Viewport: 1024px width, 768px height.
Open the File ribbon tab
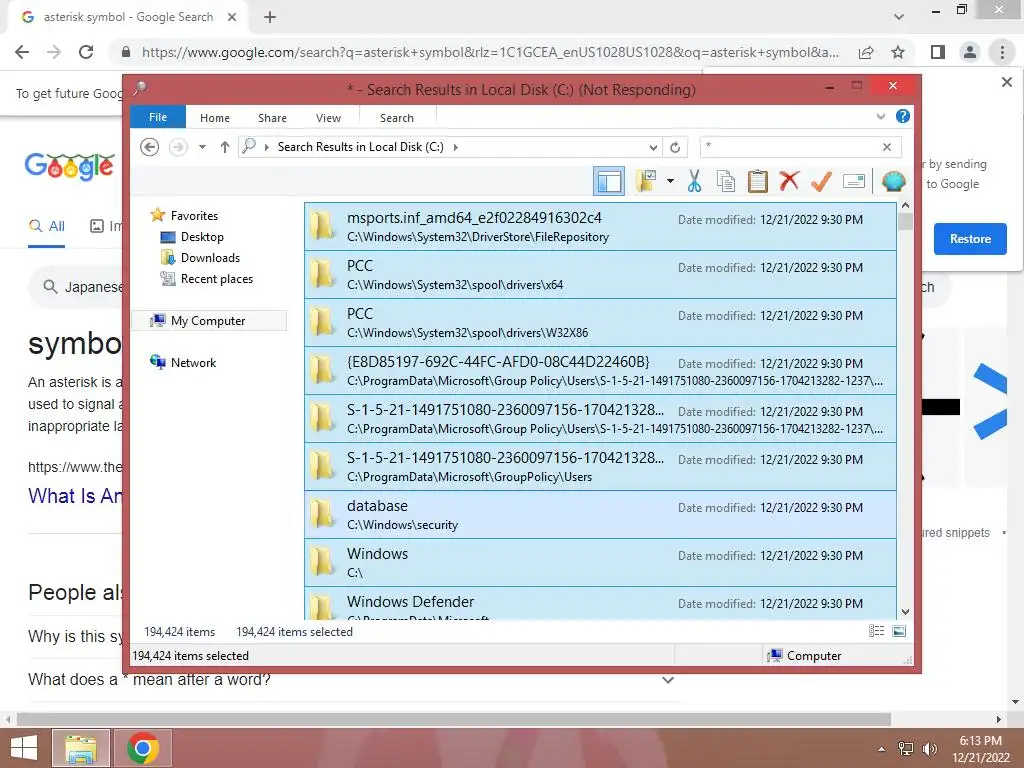point(158,117)
